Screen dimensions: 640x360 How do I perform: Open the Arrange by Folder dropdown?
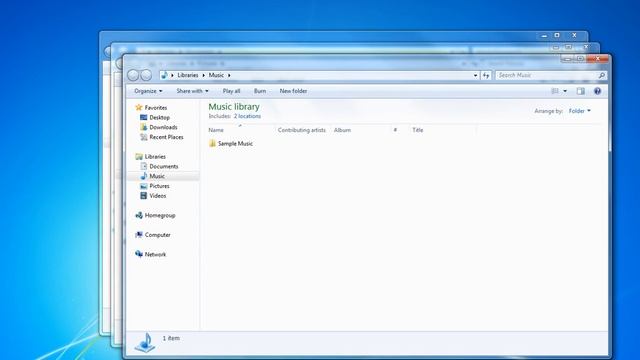click(x=580, y=111)
